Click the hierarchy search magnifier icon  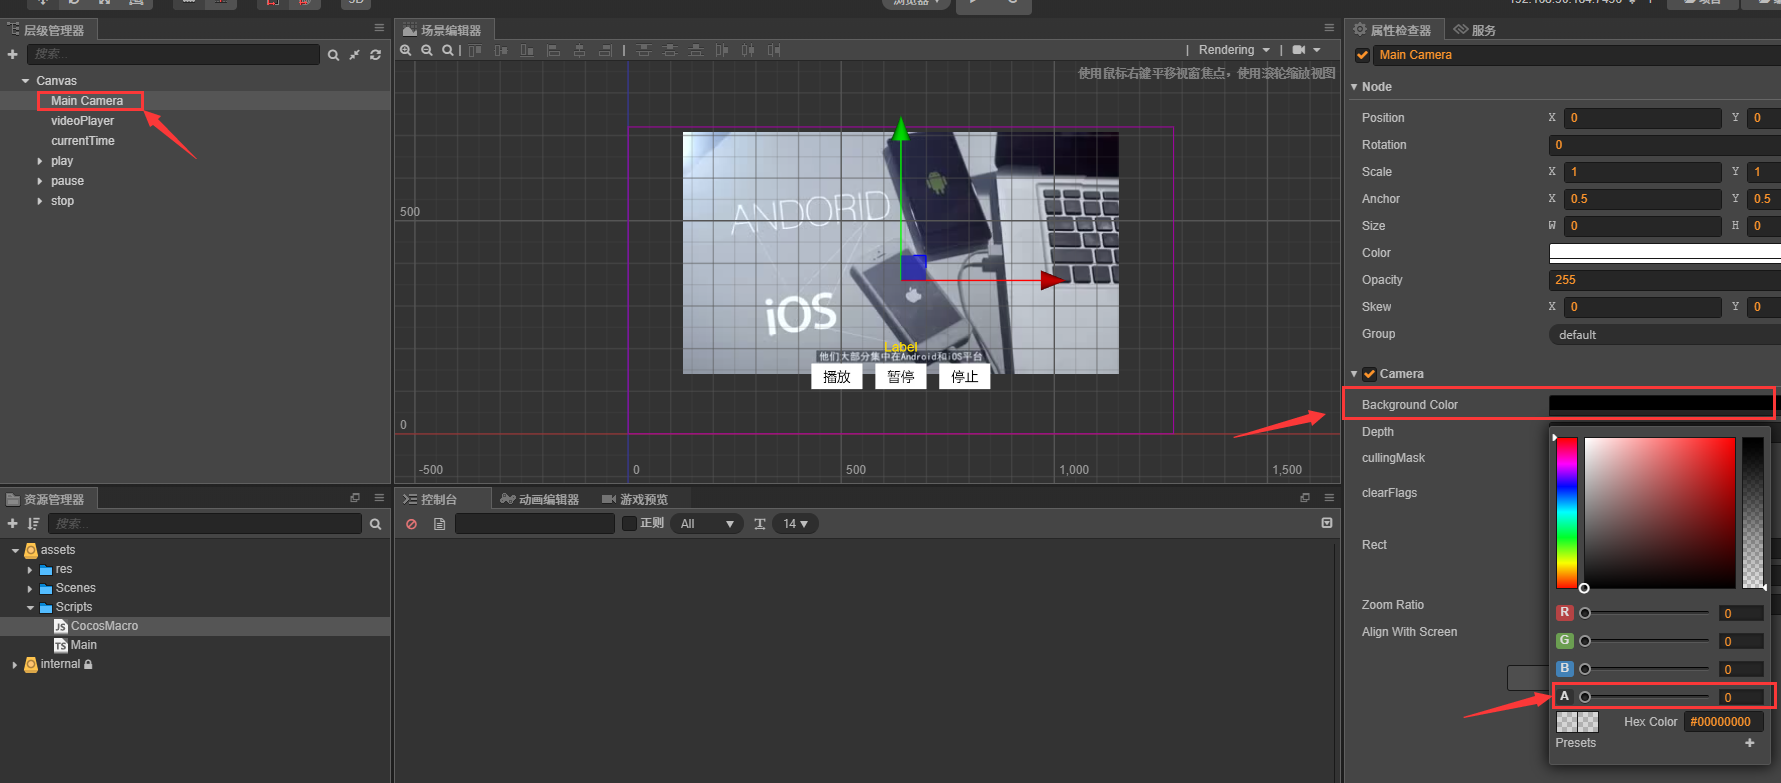(x=333, y=55)
